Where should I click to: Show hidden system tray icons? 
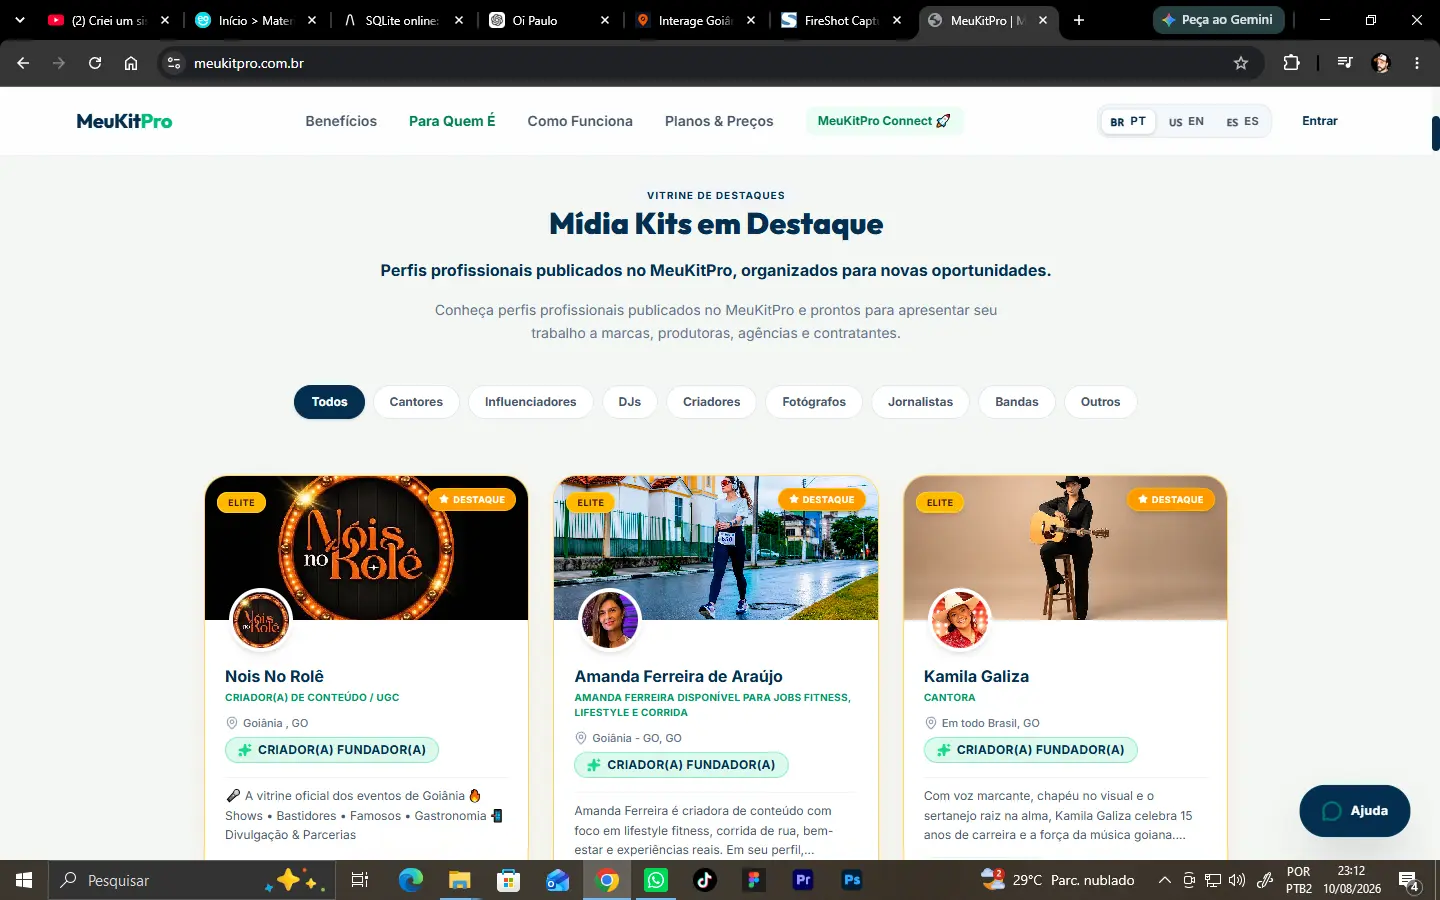click(1164, 880)
